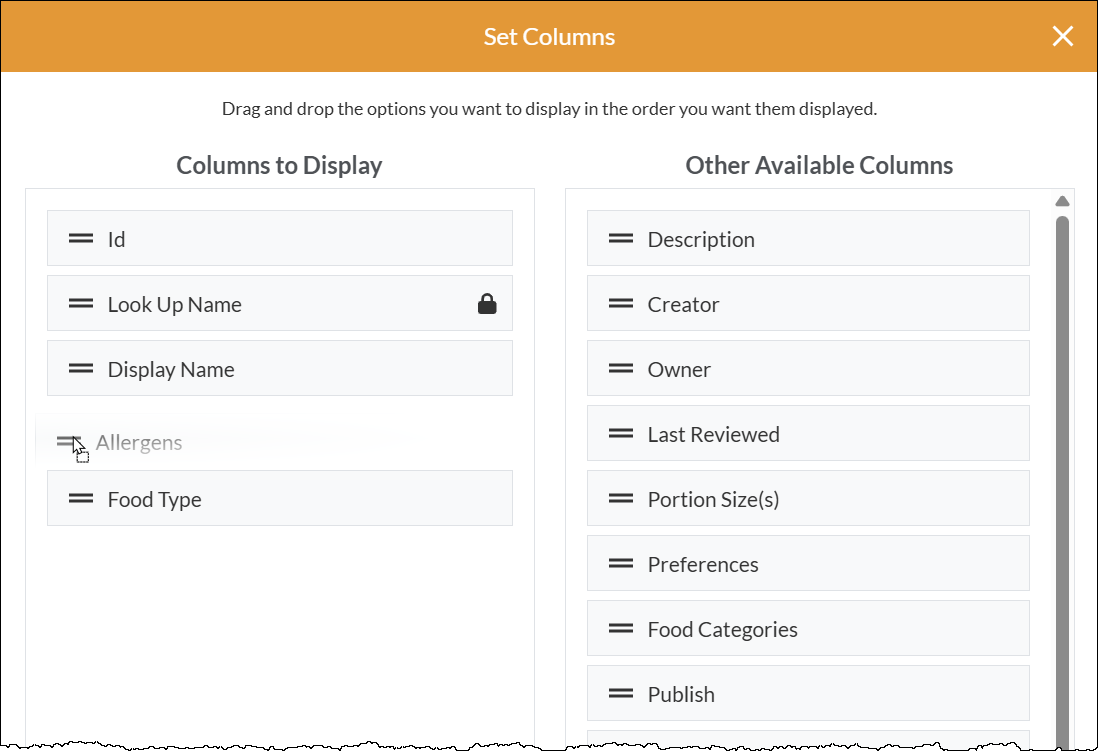Grab the drag handle beside Description
Image resolution: width=1098 pixels, height=751 pixels.
[x=620, y=239]
